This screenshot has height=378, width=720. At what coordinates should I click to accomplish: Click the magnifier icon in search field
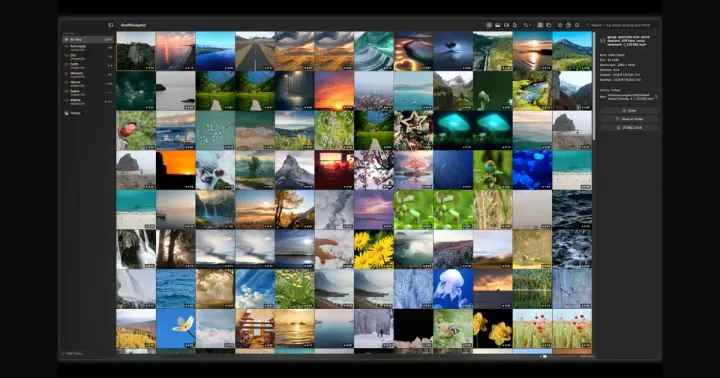click(x=588, y=25)
